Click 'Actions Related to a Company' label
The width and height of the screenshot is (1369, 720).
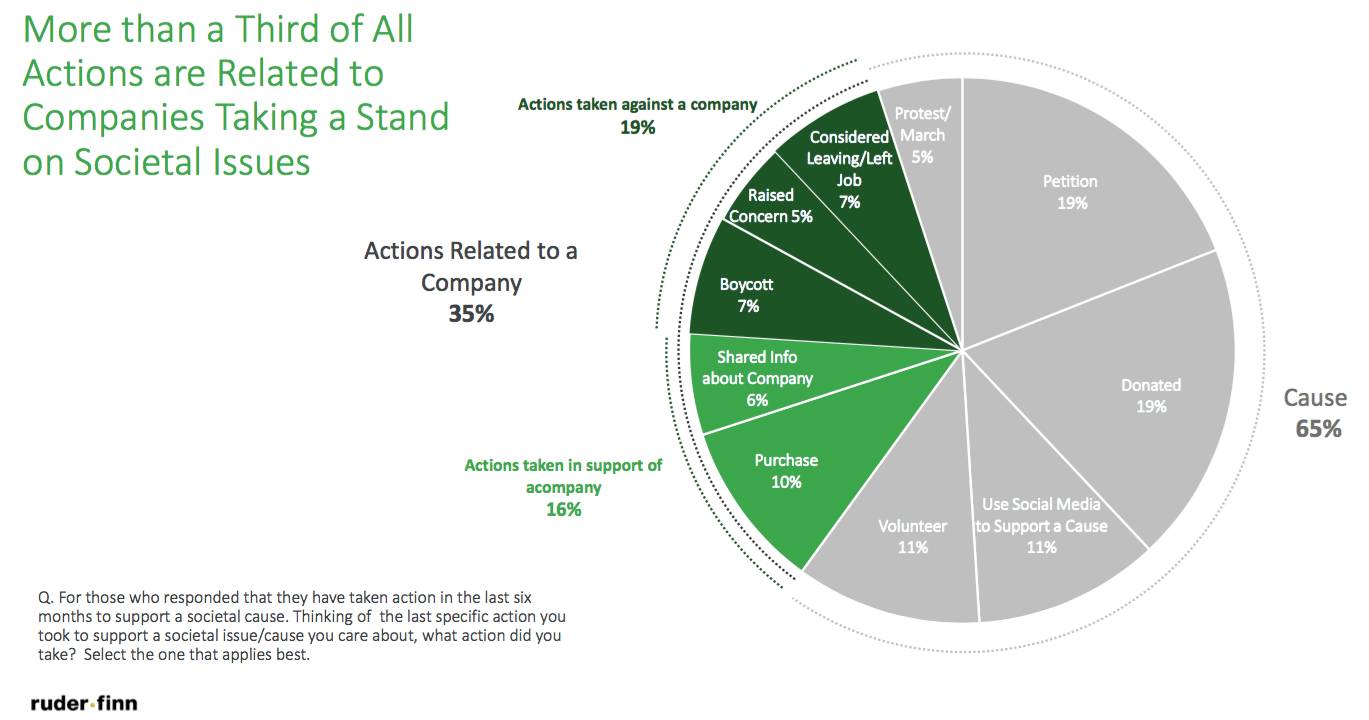(471, 266)
